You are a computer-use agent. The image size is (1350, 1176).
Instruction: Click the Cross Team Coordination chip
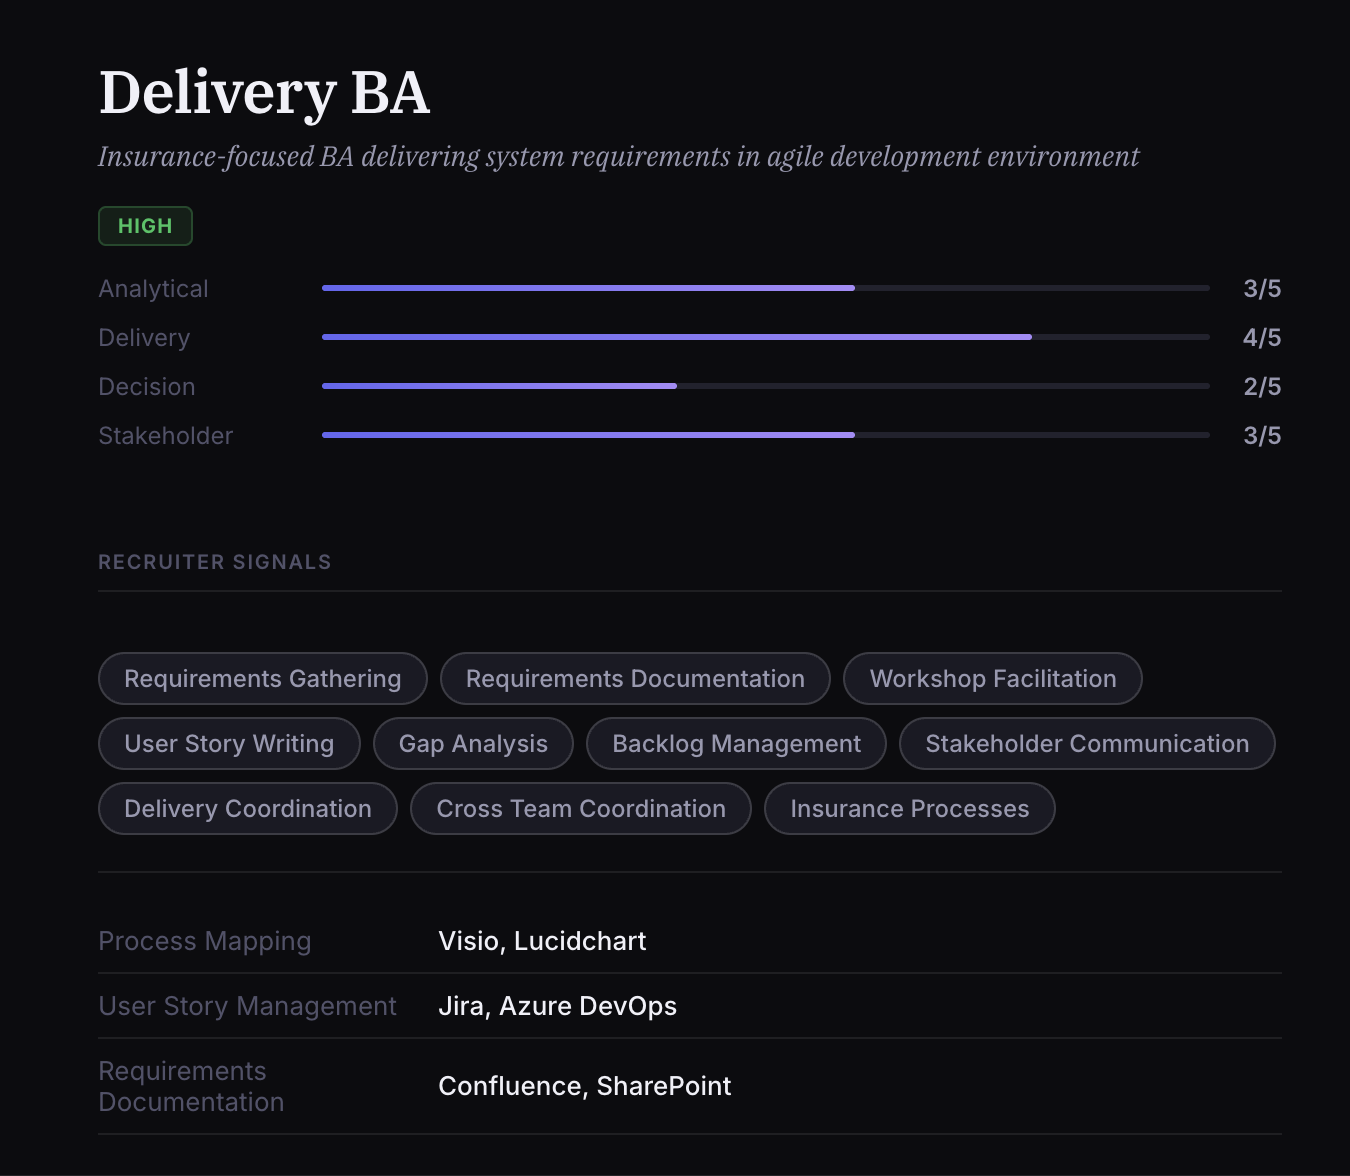click(580, 808)
